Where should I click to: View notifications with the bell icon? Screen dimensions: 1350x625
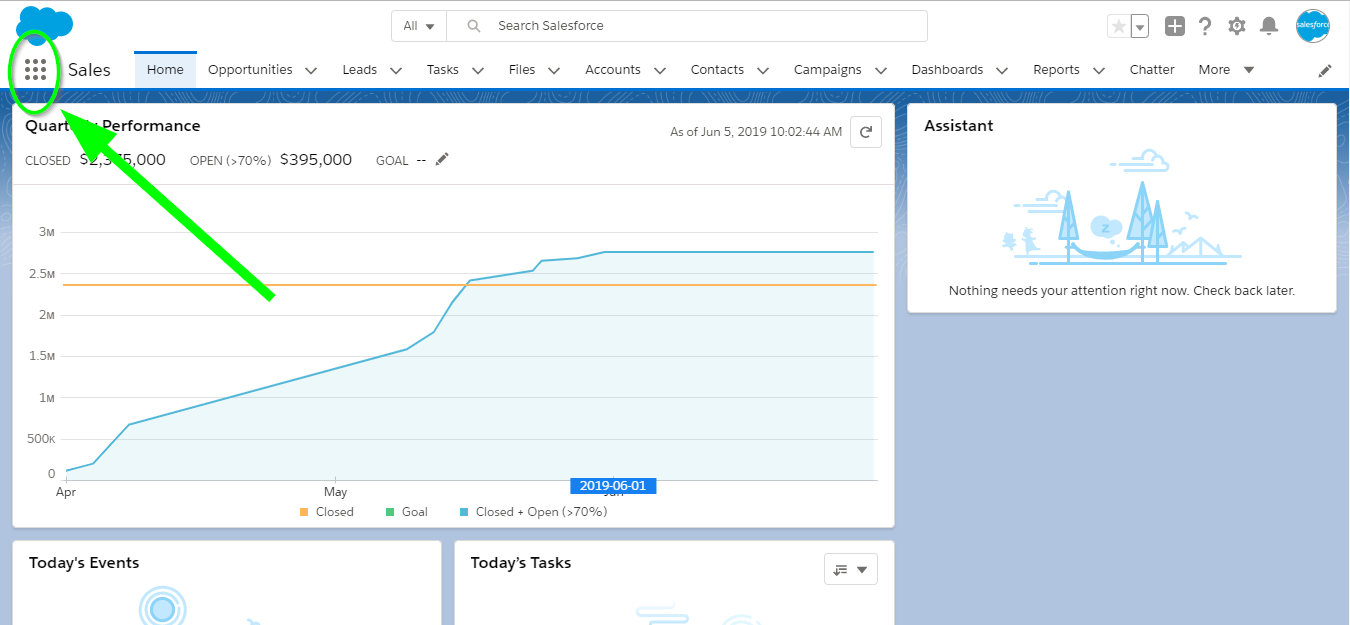point(1269,26)
